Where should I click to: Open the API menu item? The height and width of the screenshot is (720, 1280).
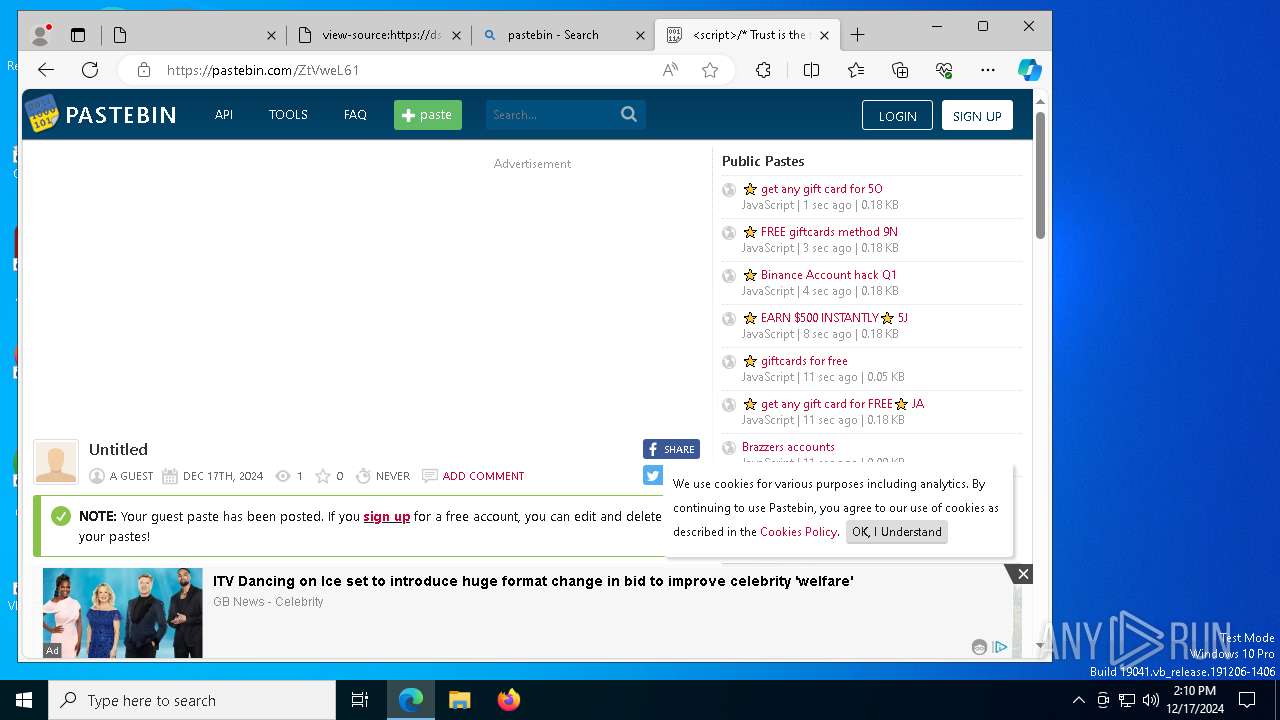(x=224, y=114)
